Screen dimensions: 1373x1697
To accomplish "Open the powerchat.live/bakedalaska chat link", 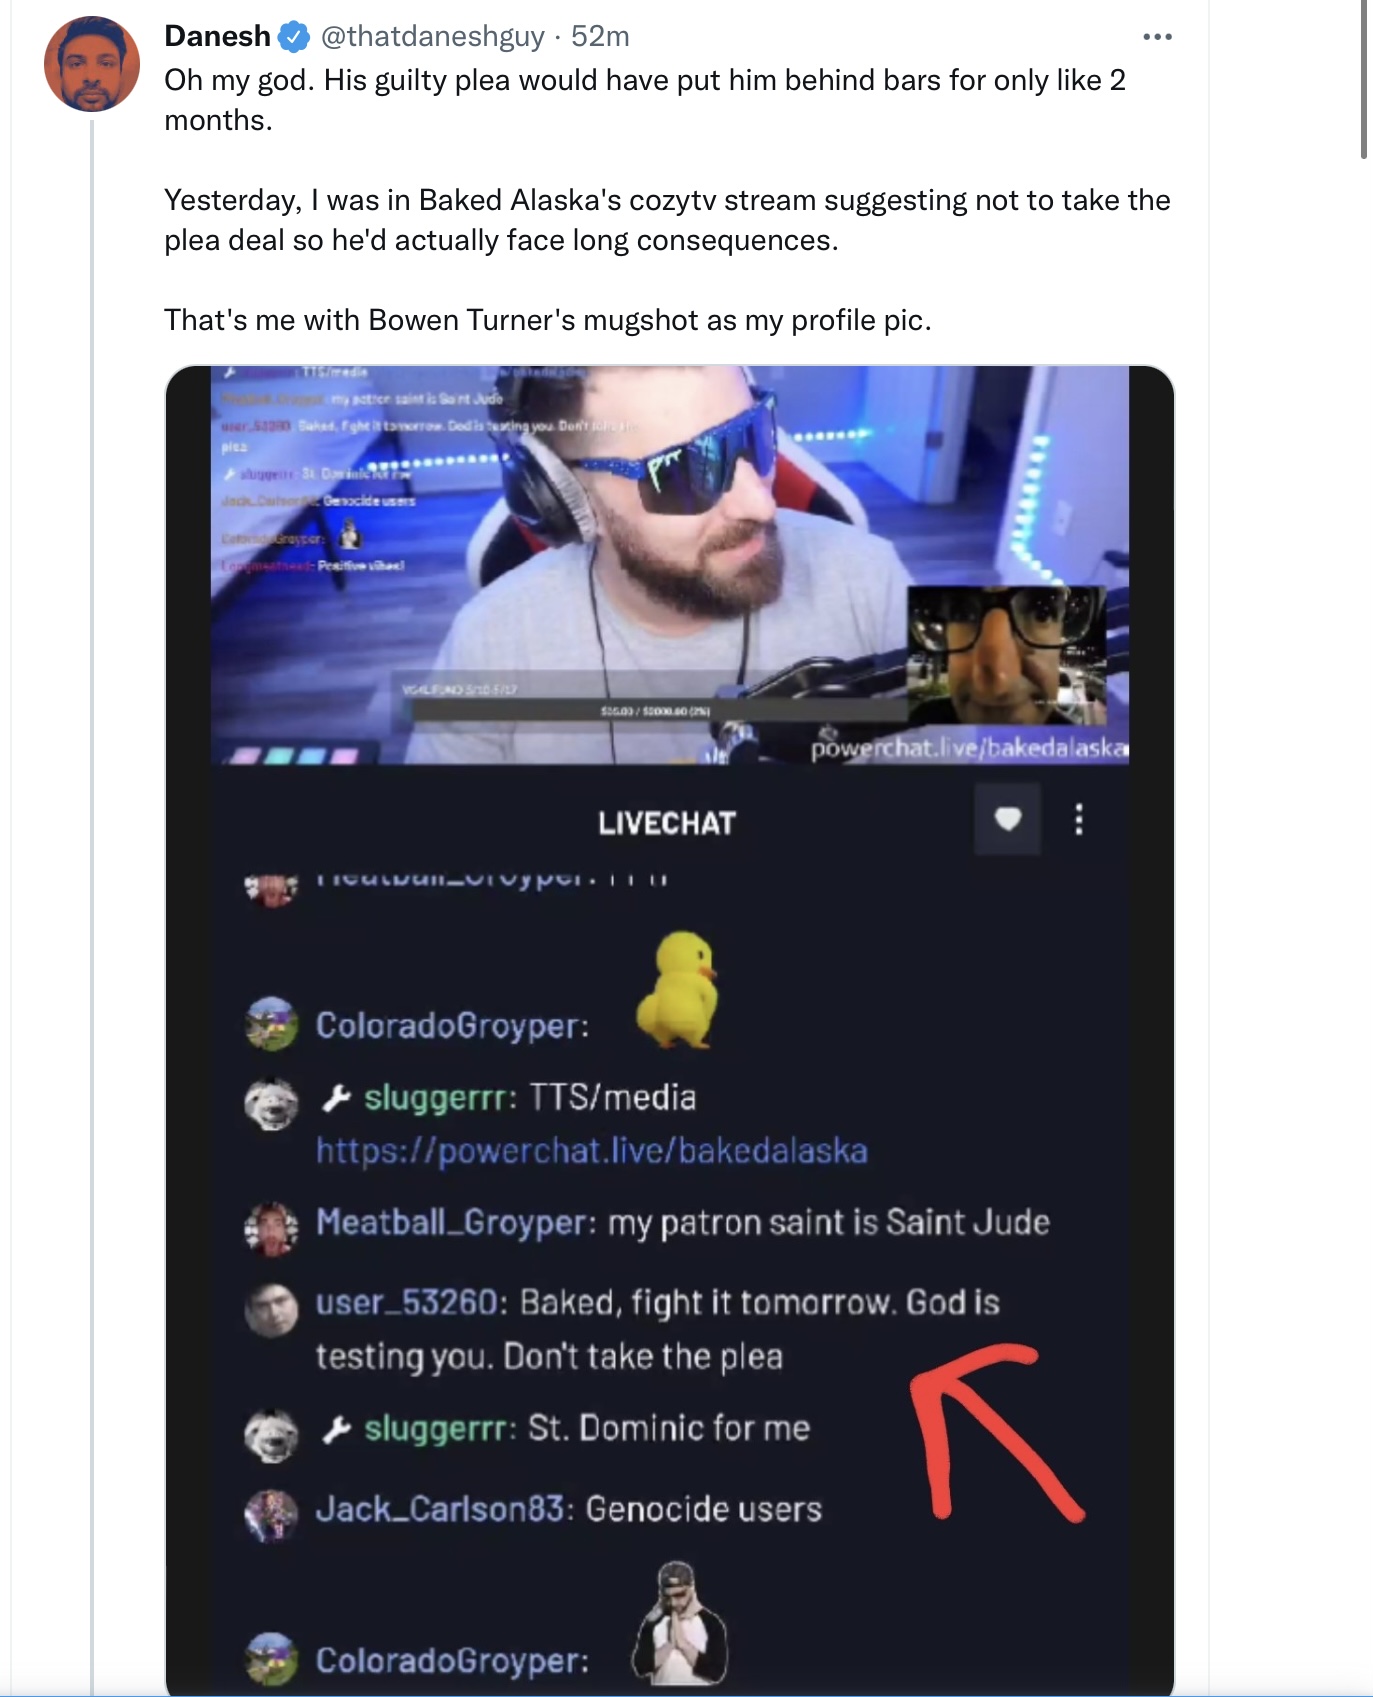I will (x=592, y=1151).
